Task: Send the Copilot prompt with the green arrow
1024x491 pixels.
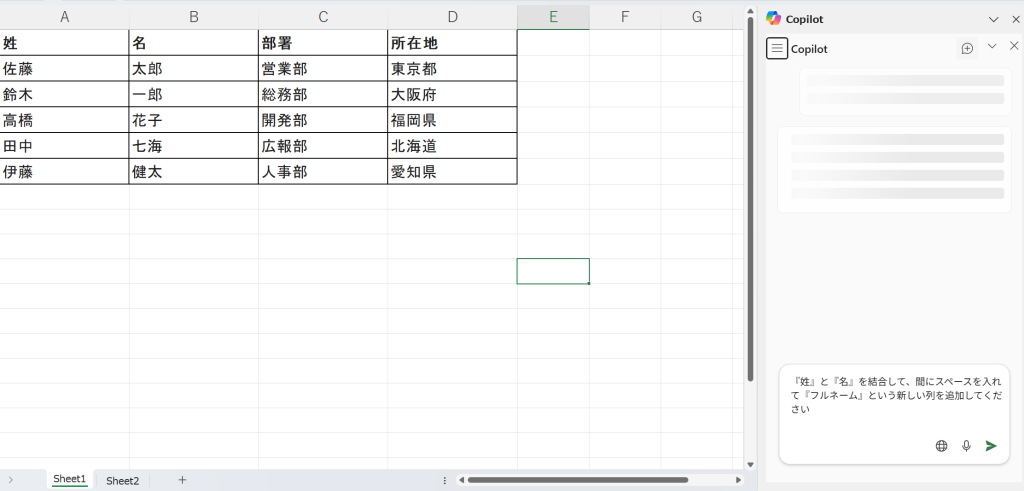Action: [991, 446]
